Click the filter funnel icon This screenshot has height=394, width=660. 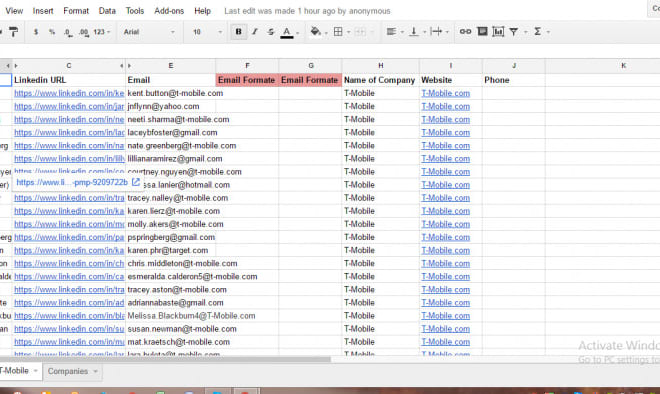[514, 32]
